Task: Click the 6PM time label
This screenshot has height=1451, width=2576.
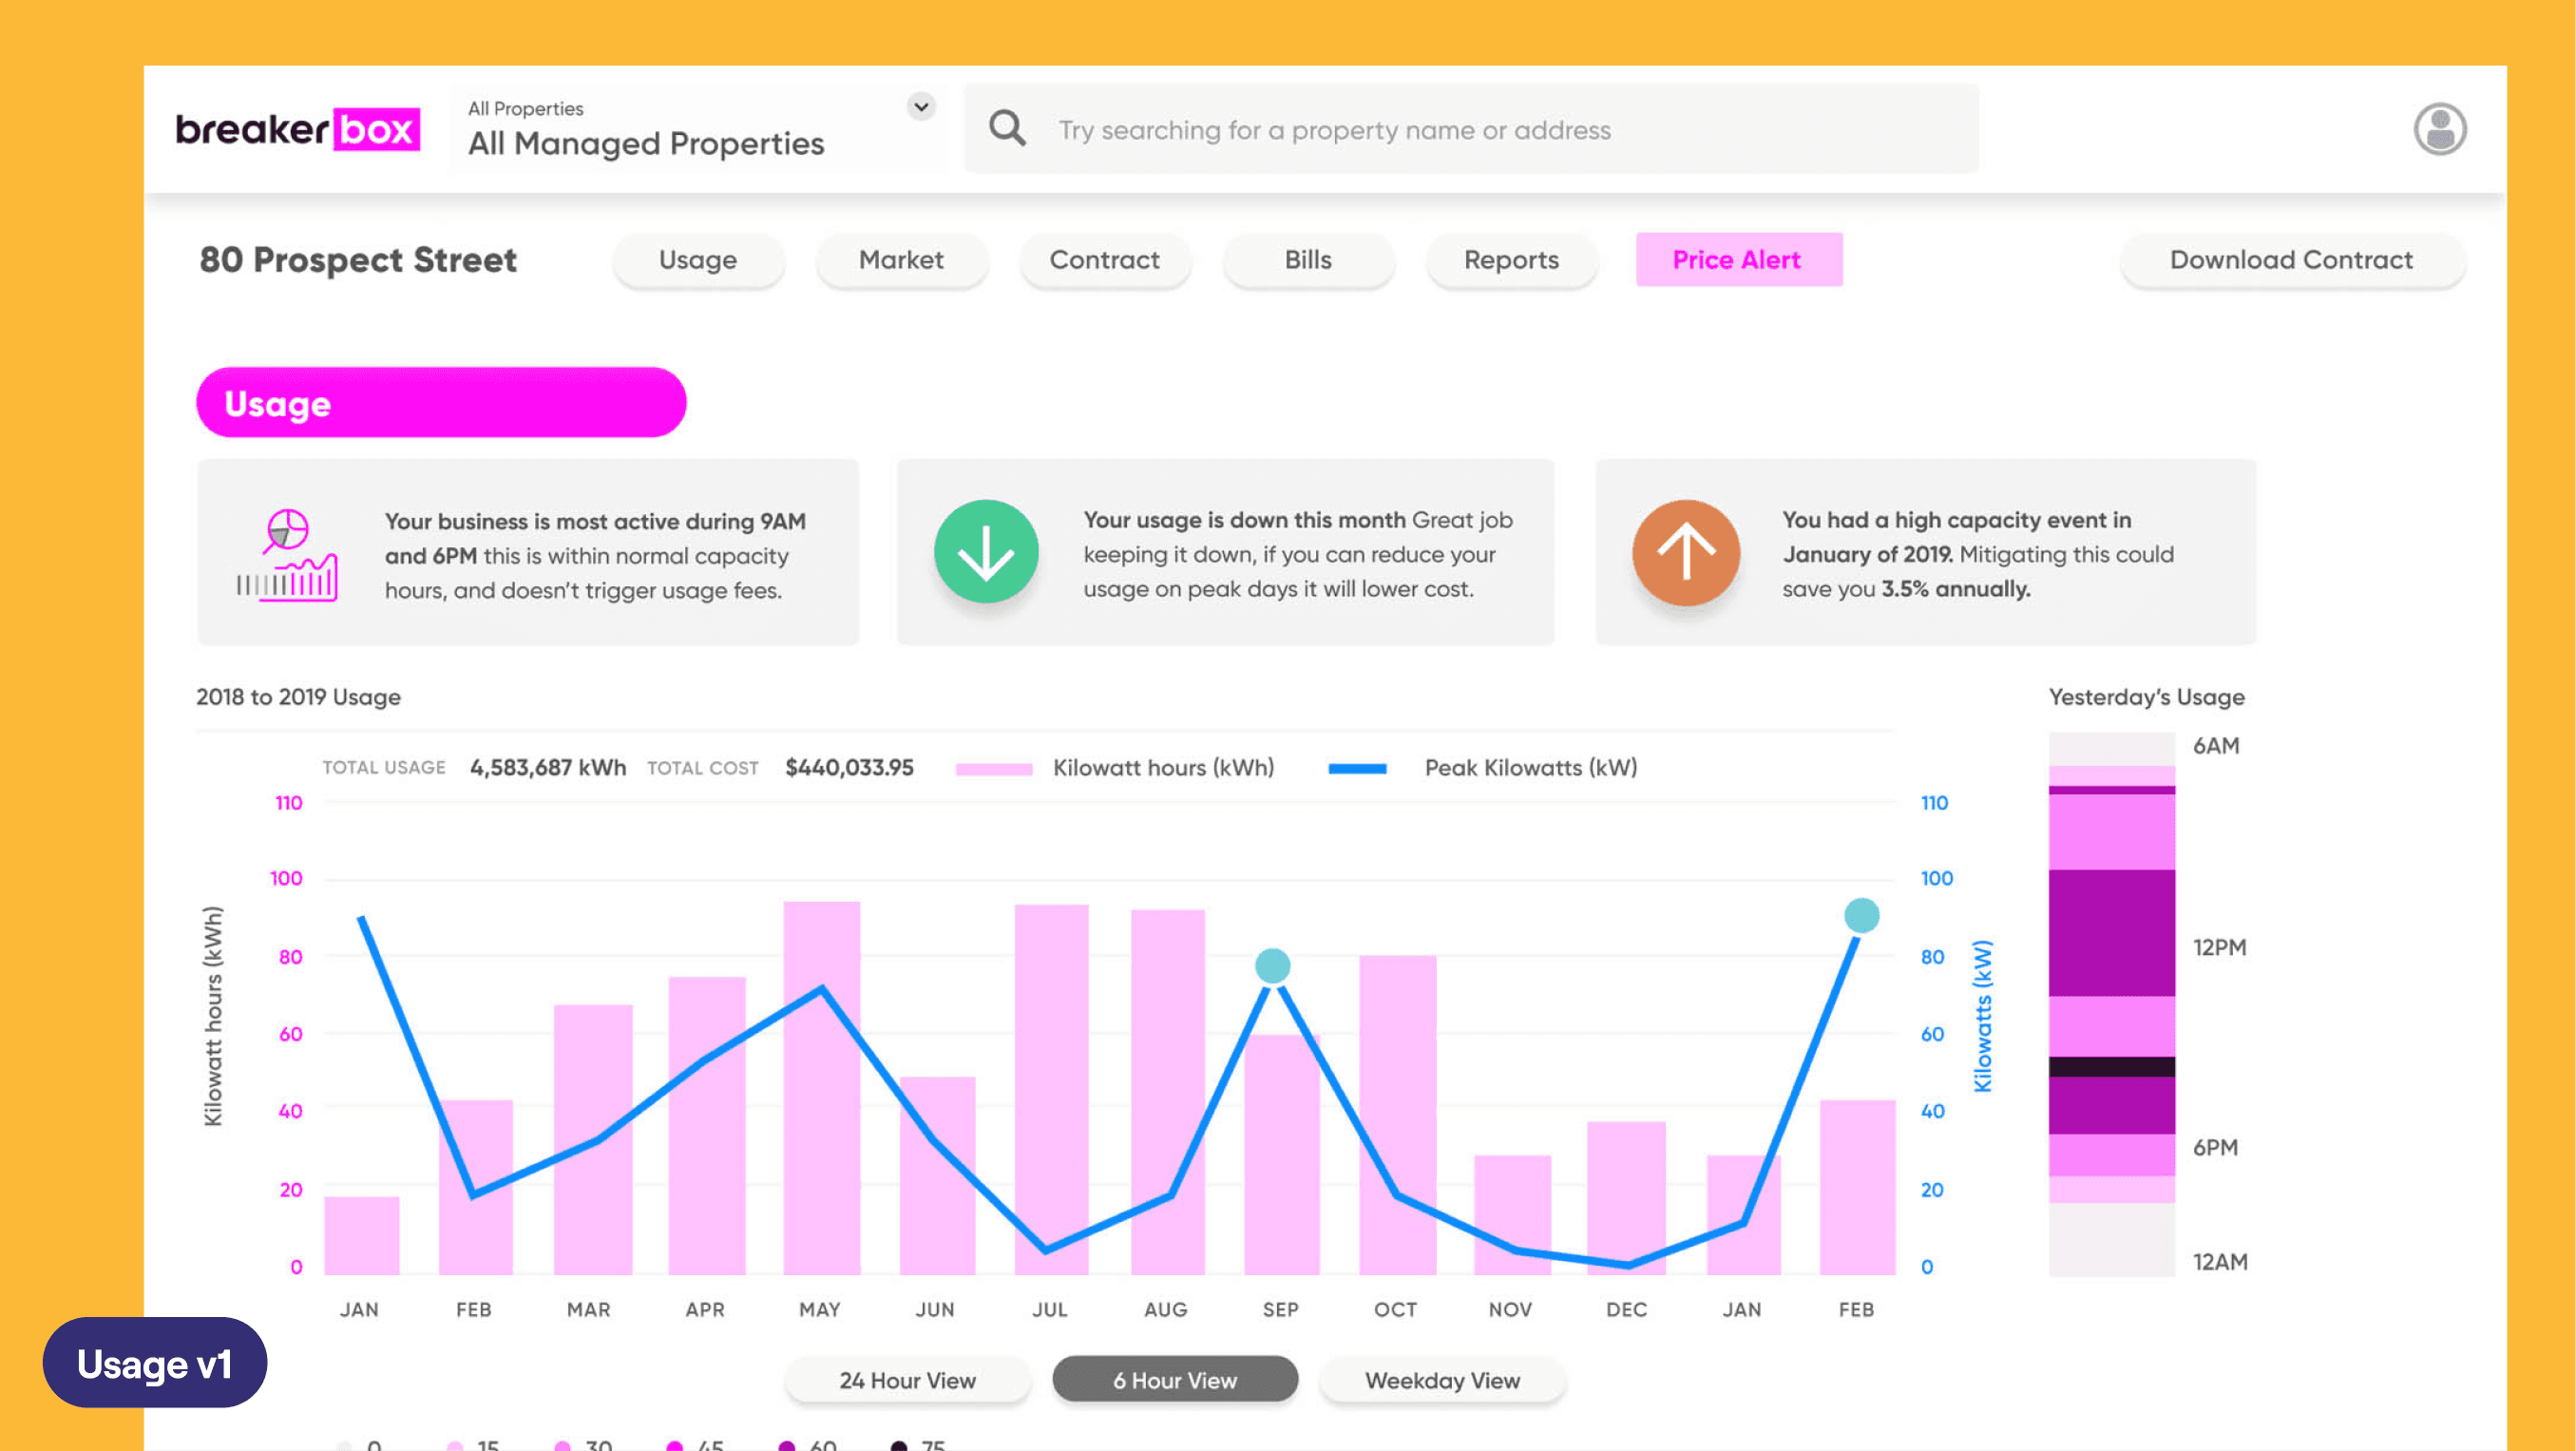Action: (x=2215, y=1148)
